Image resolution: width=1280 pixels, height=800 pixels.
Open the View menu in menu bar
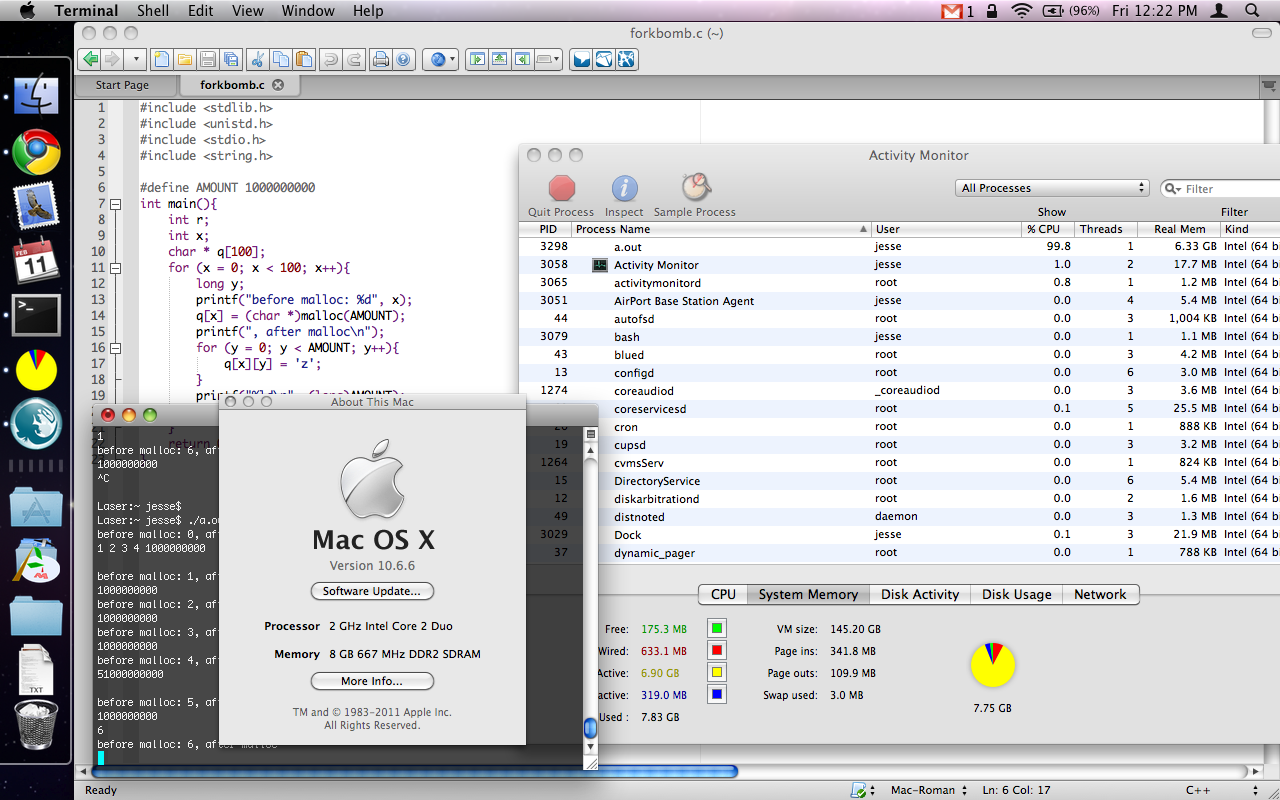[x=247, y=11]
